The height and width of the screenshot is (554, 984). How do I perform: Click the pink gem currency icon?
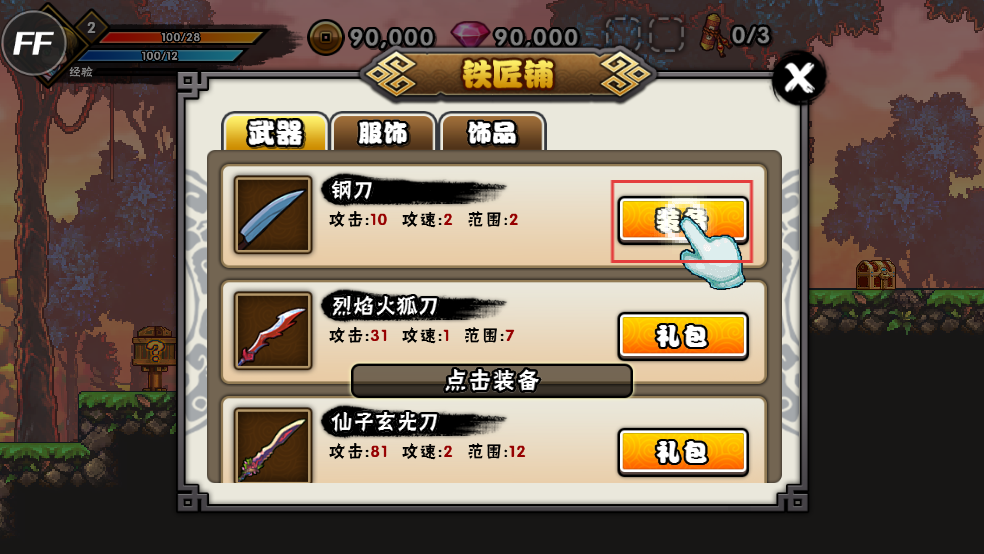(x=469, y=35)
